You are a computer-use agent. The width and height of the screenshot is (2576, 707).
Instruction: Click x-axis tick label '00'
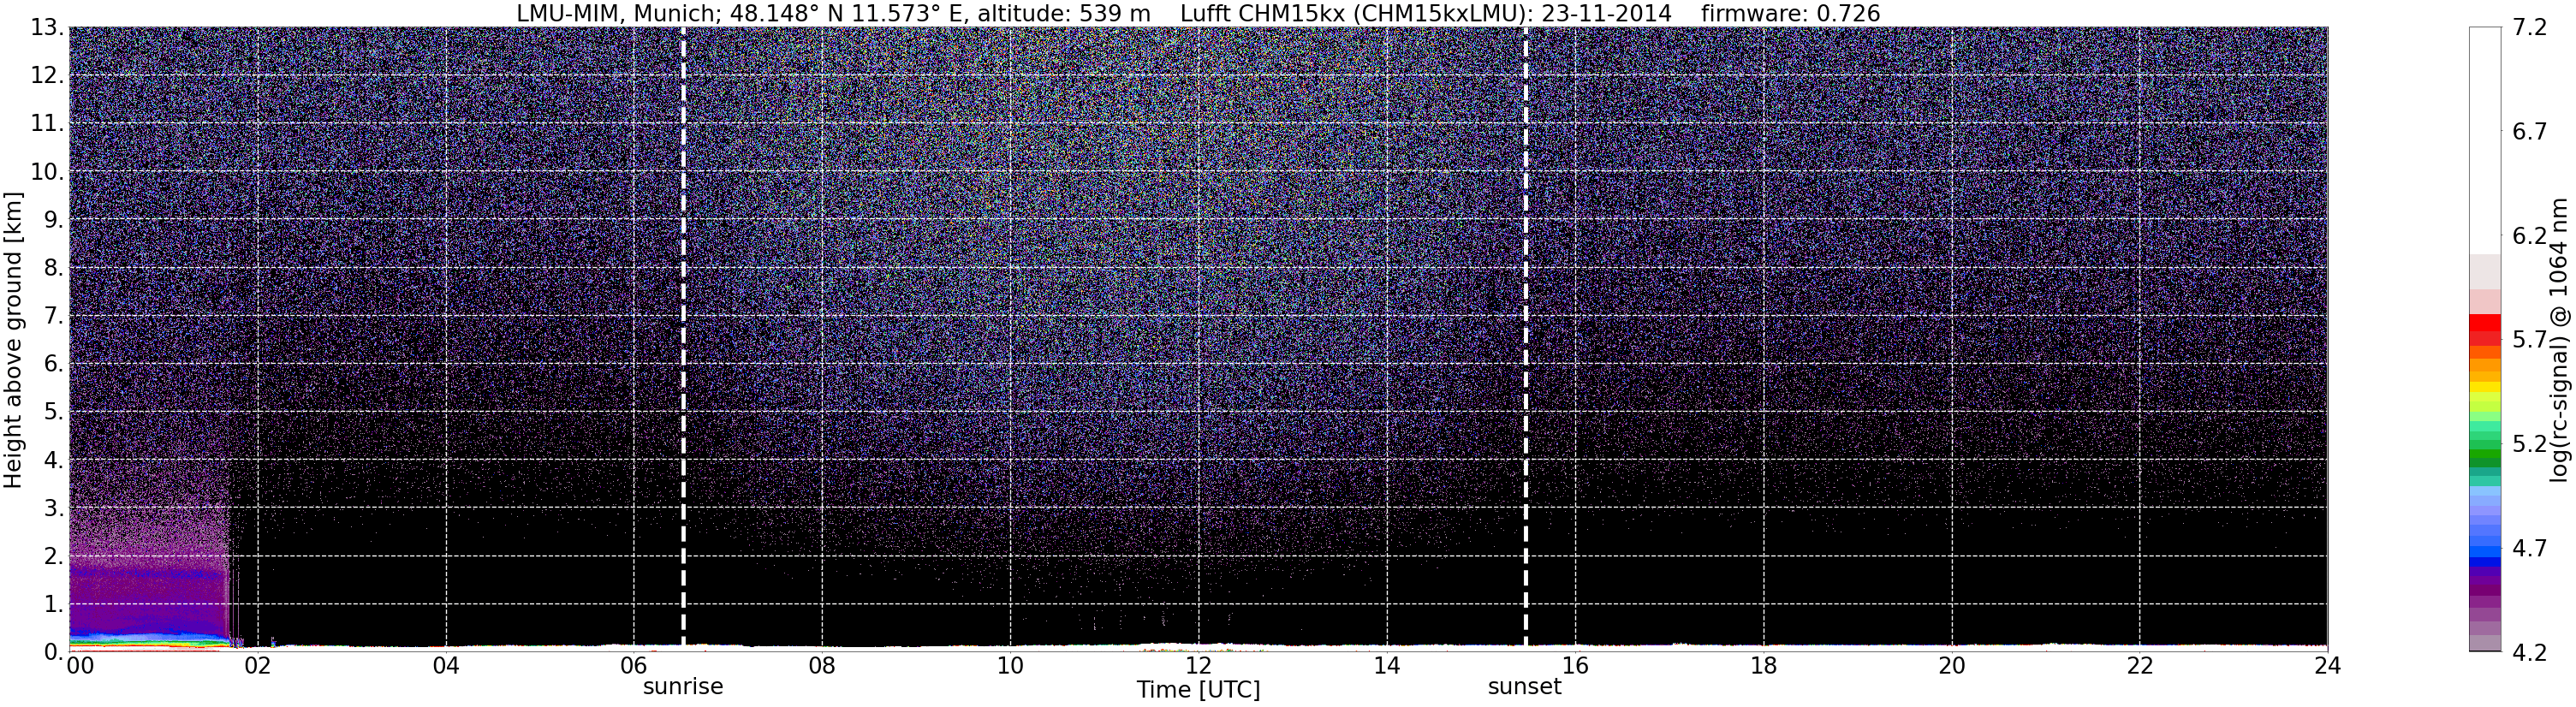[x=80, y=666]
